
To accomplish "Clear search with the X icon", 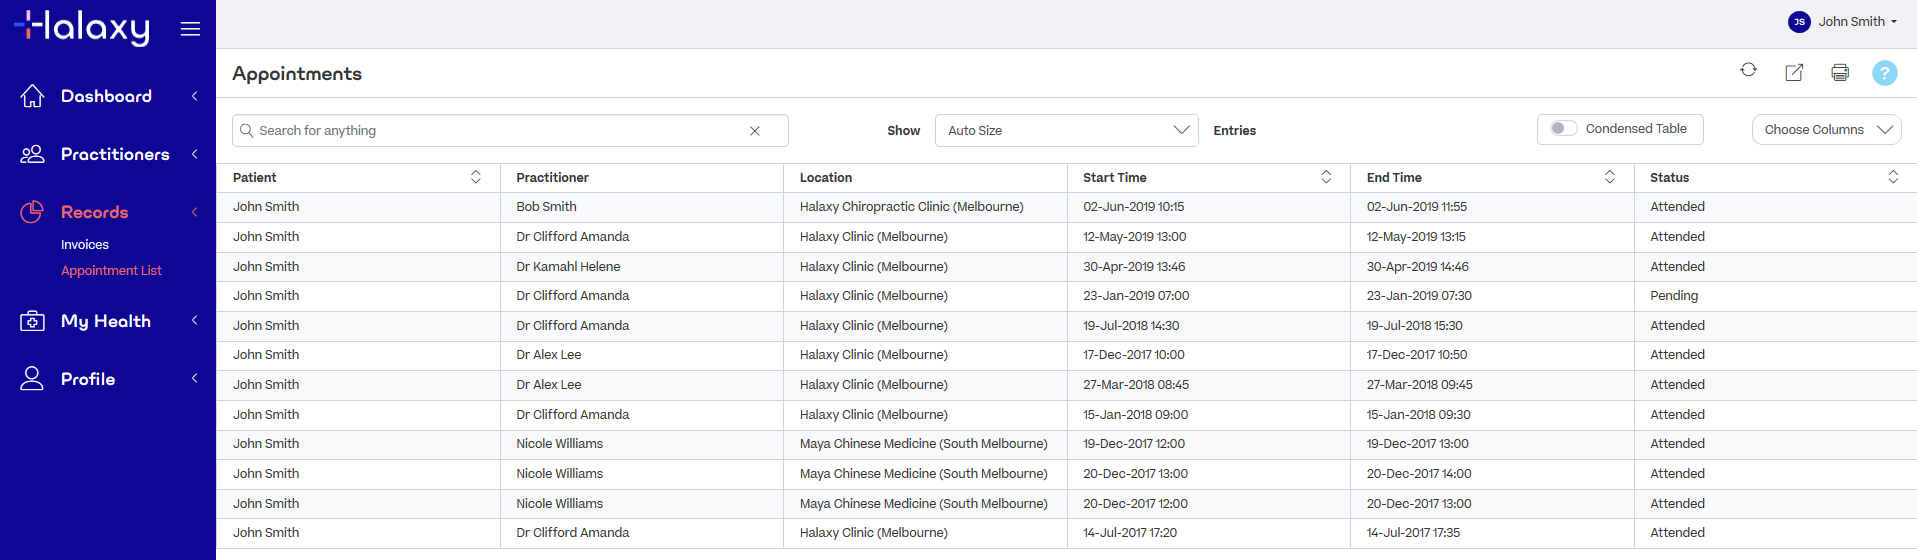I will [755, 131].
